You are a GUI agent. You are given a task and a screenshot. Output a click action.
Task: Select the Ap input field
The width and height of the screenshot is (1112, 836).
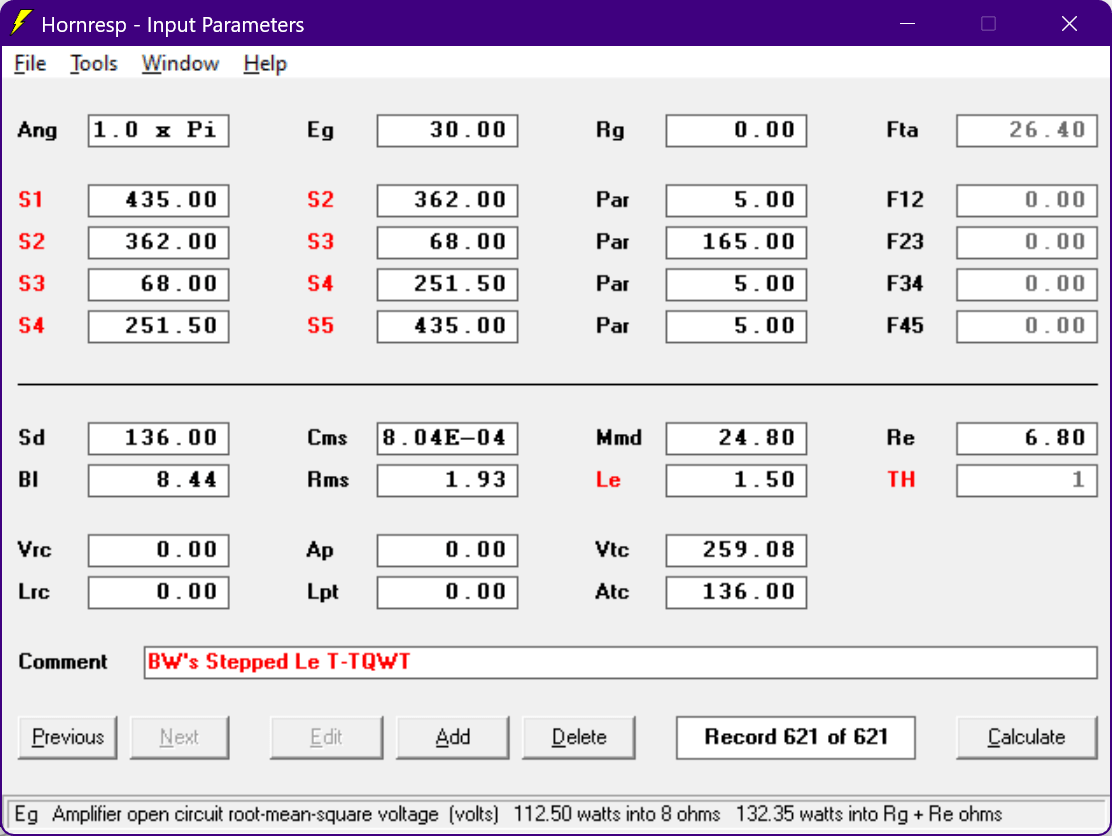pyautogui.click(x=447, y=550)
